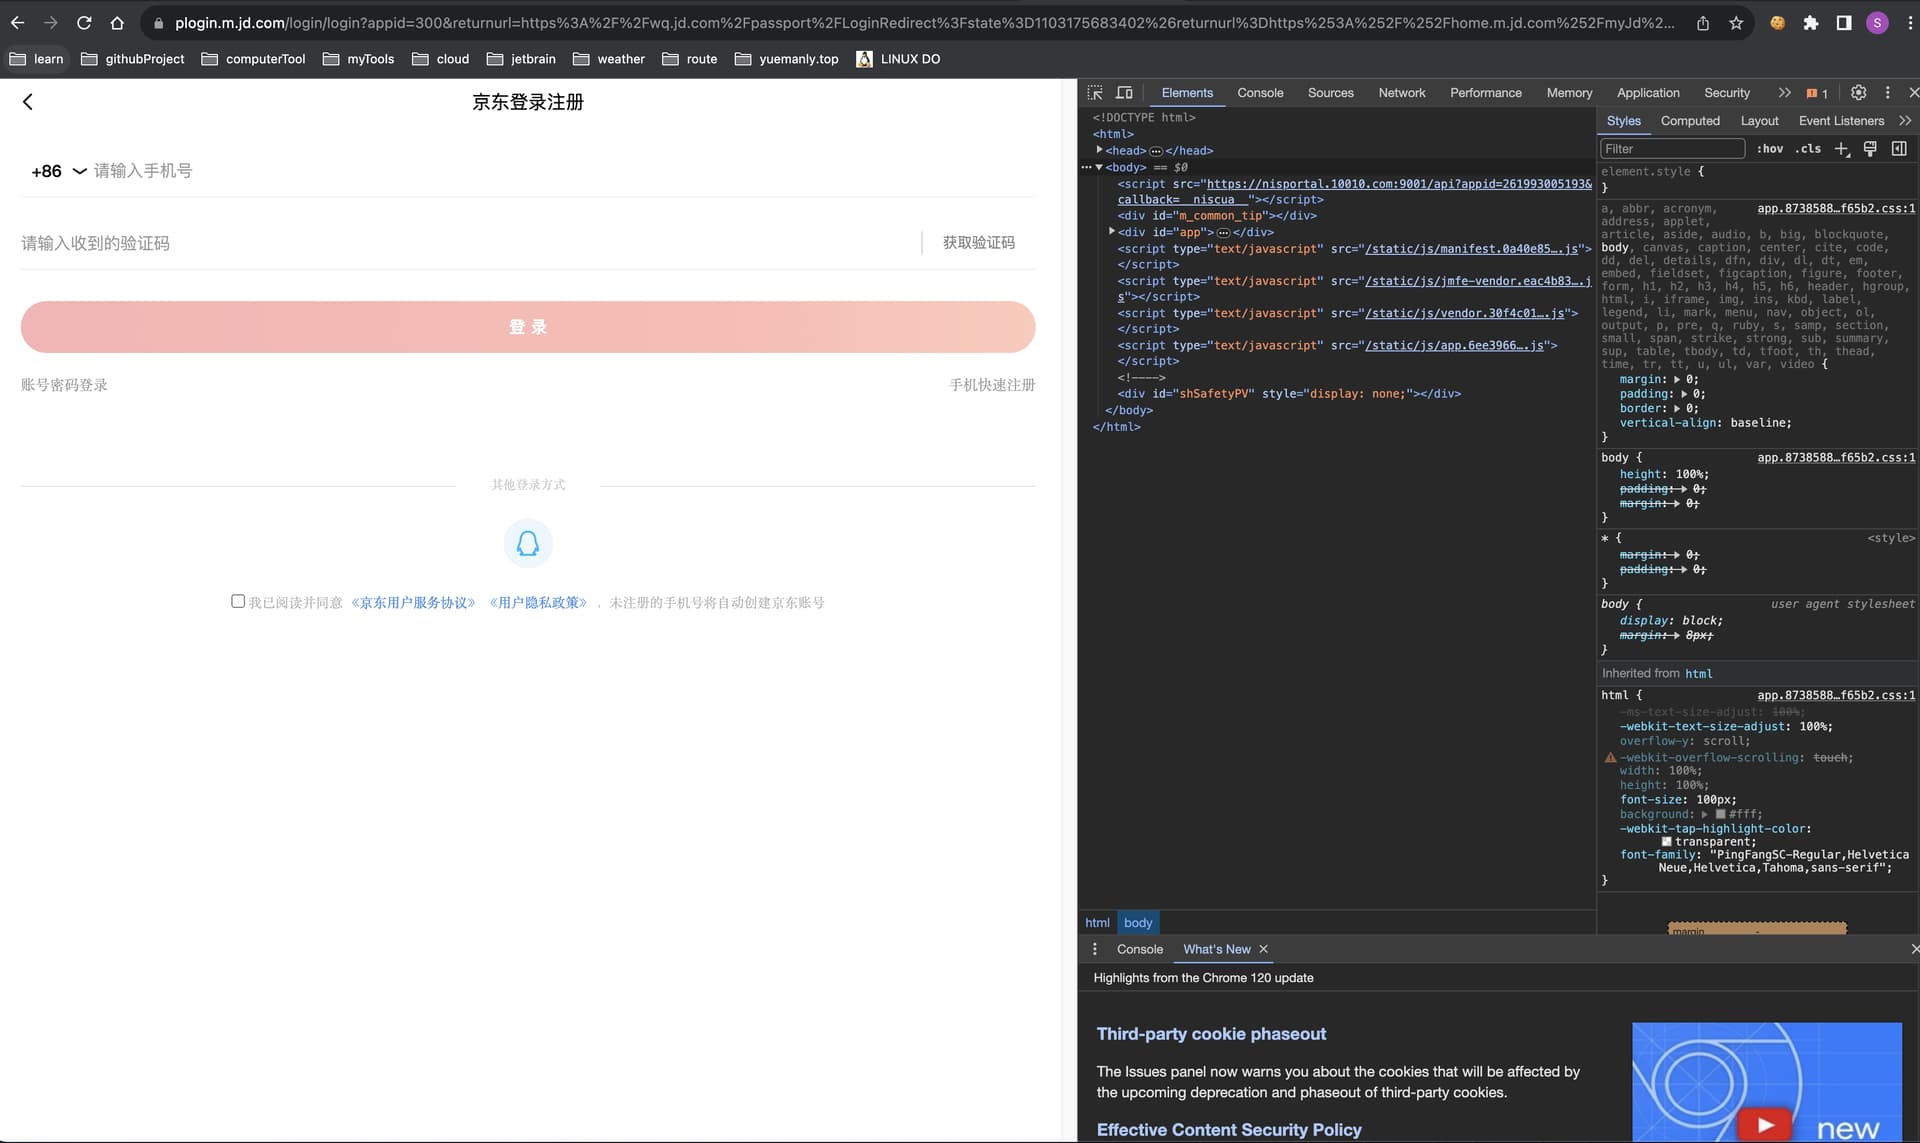Open the 用户隐私政策 link
1920x1143 pixels.
538,602
